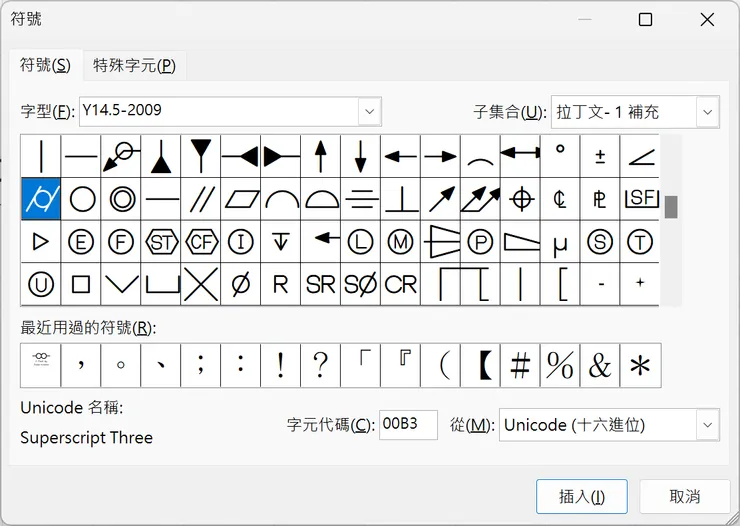Select the question mark in recently used symbols
Viewport: 740px width, 526px height.
point(320,366)
